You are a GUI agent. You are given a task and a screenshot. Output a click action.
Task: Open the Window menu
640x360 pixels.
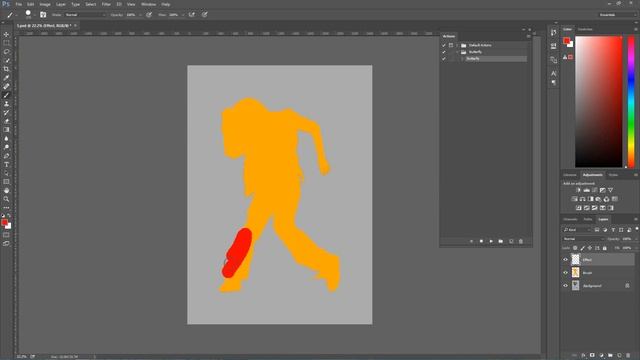[x=148, y=4]
